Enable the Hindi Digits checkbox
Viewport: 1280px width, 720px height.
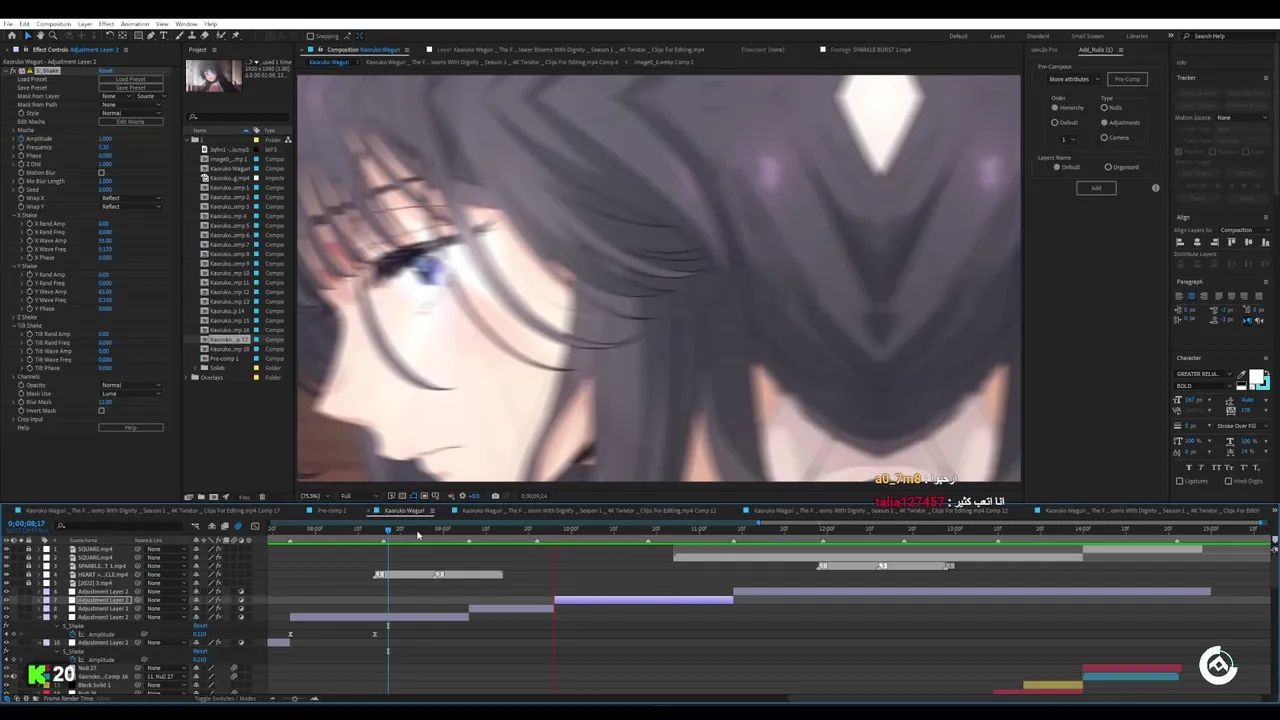[x=1229, y=481]
